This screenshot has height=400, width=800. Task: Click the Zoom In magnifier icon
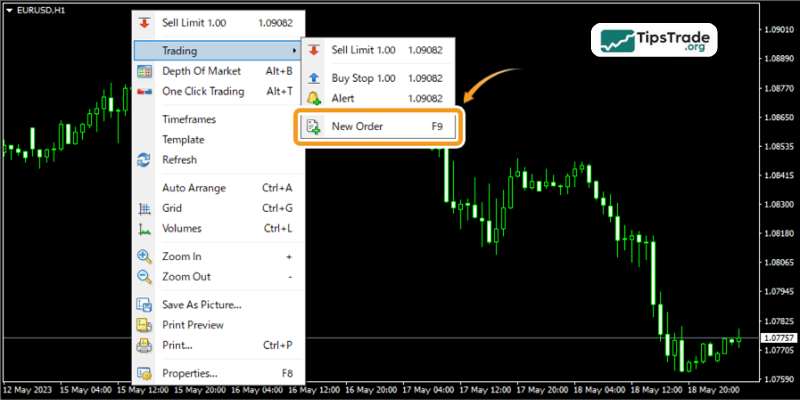click(145, 256)
